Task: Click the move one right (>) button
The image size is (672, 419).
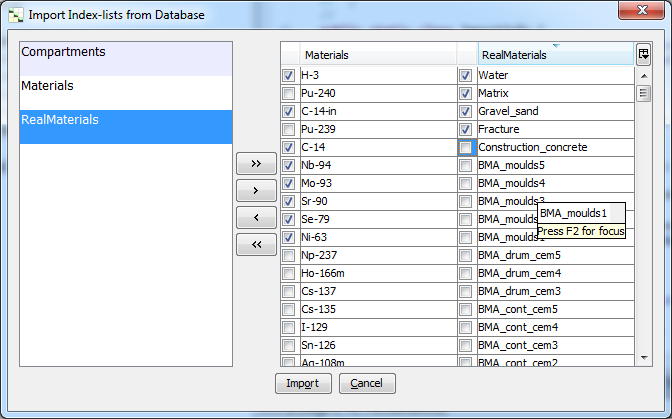Action: [x=256, y=190]
